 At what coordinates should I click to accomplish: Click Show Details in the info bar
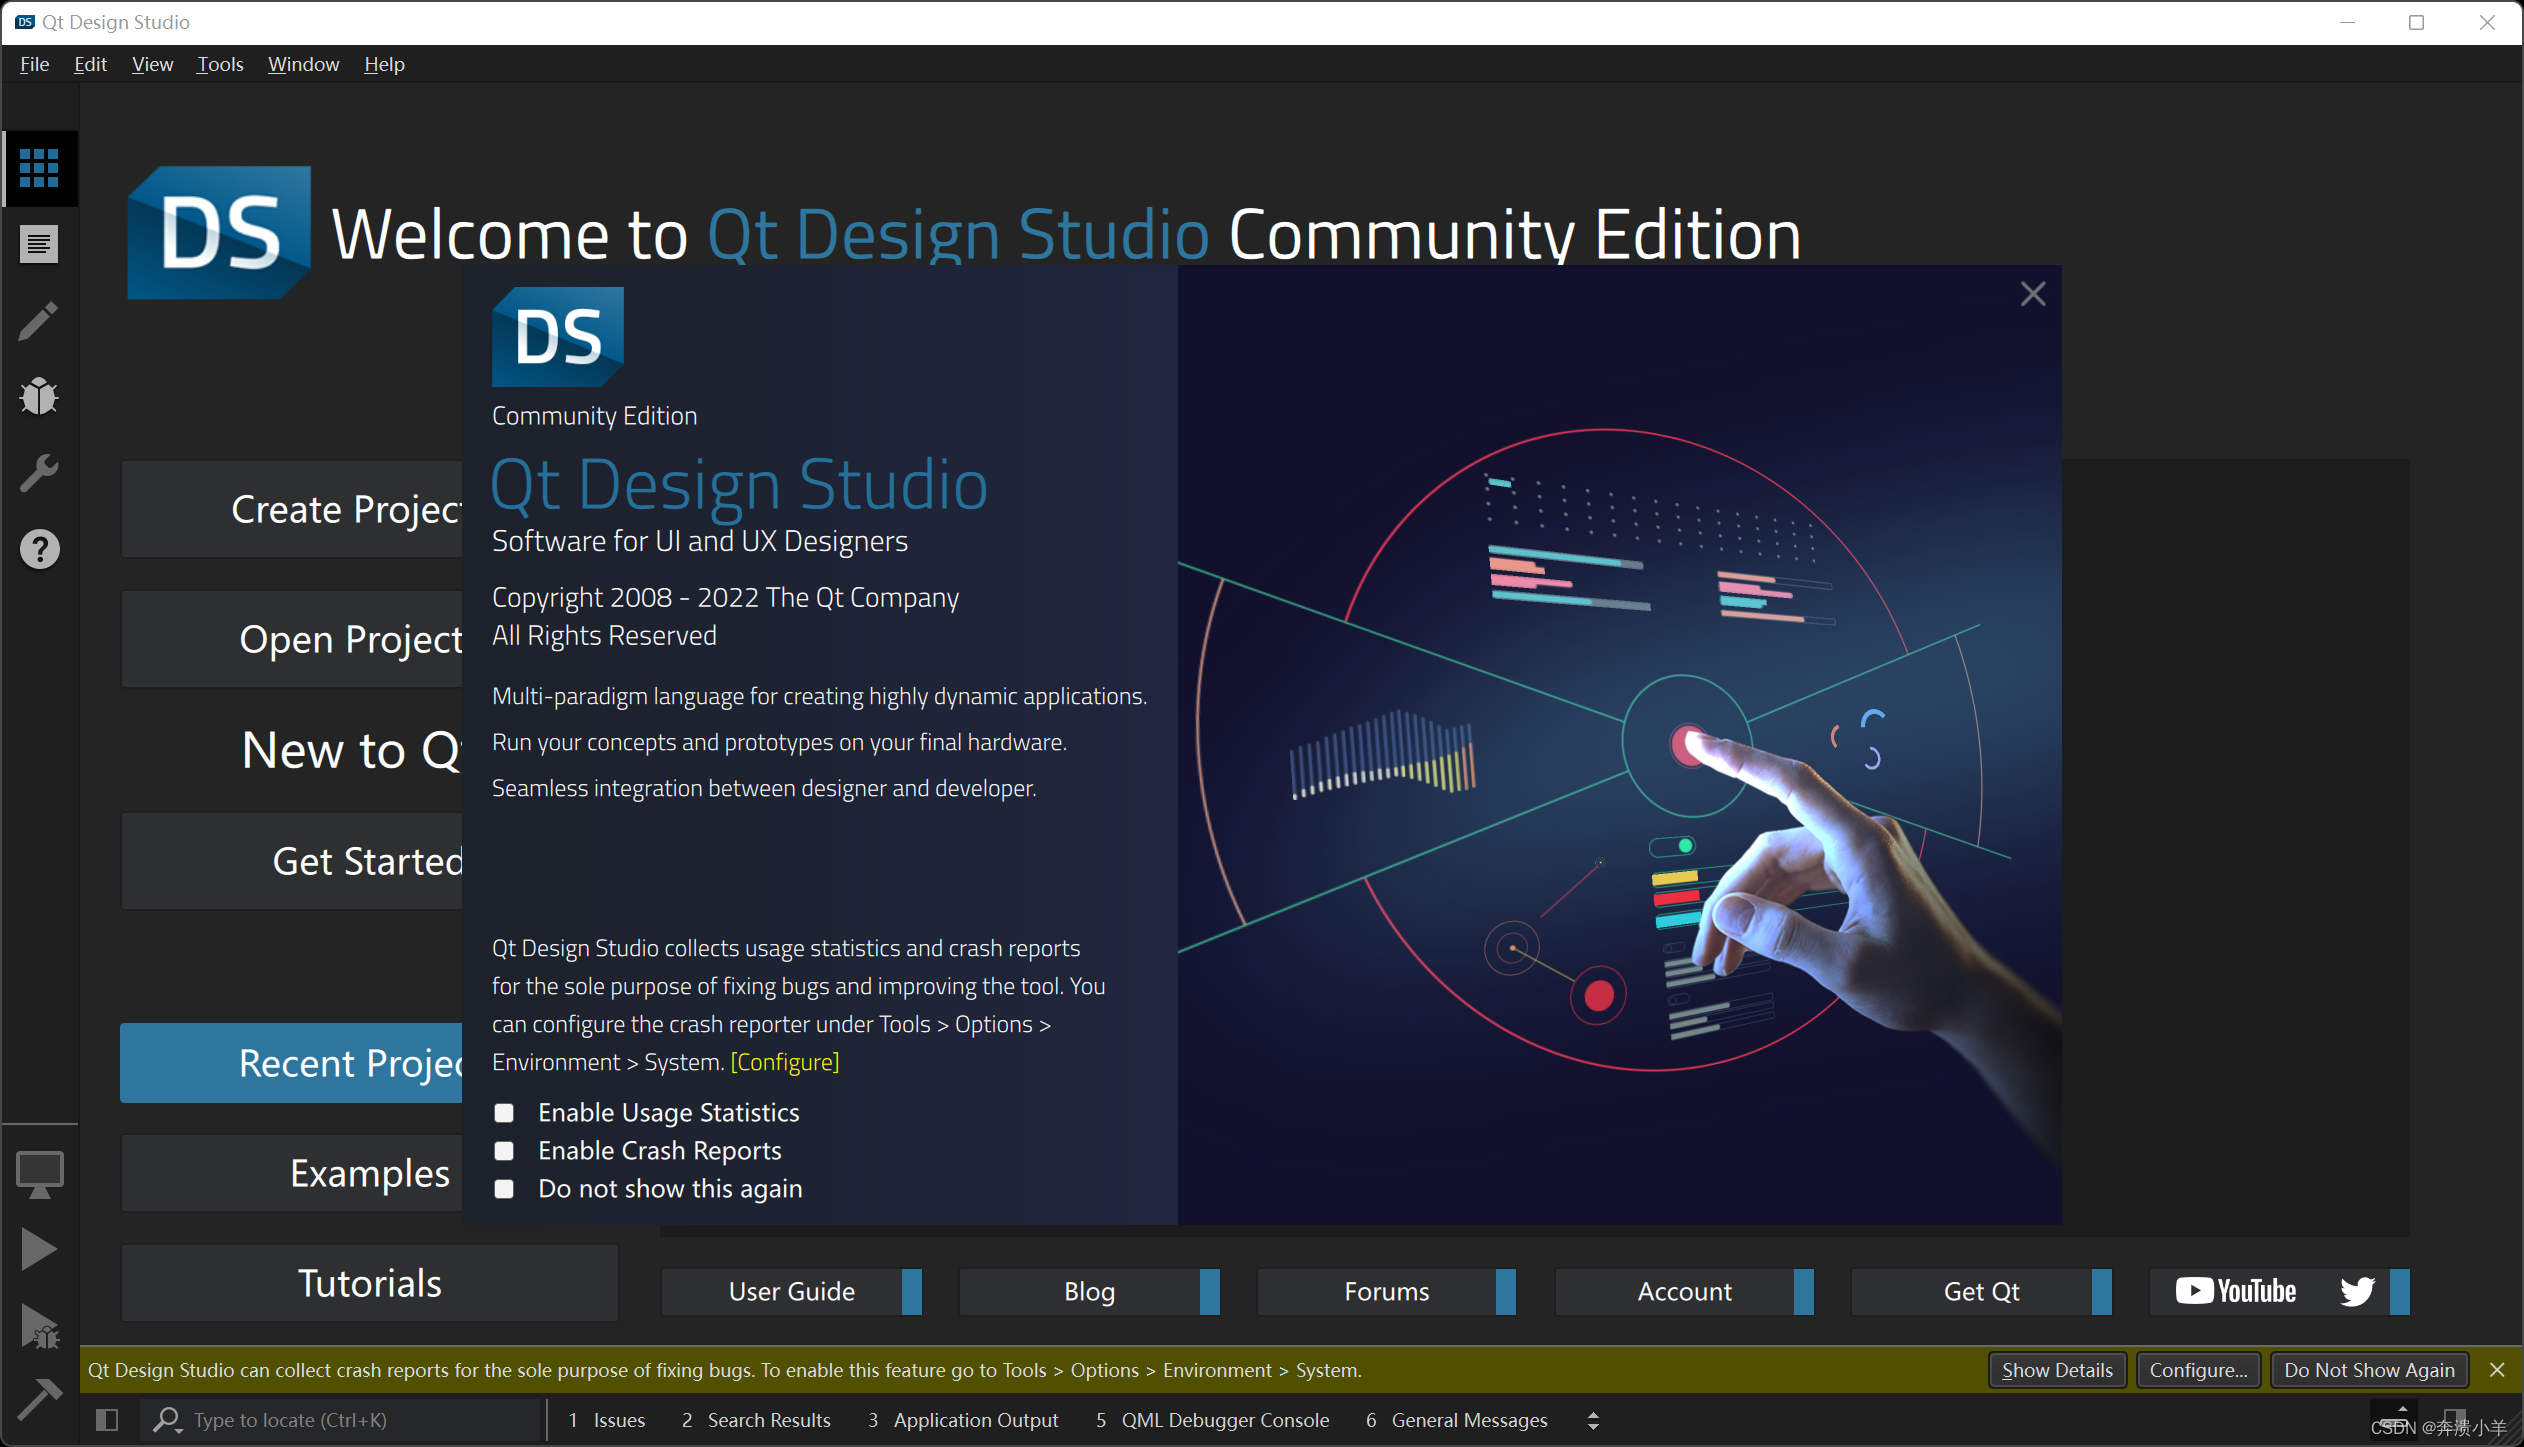click(2057, 1370)
